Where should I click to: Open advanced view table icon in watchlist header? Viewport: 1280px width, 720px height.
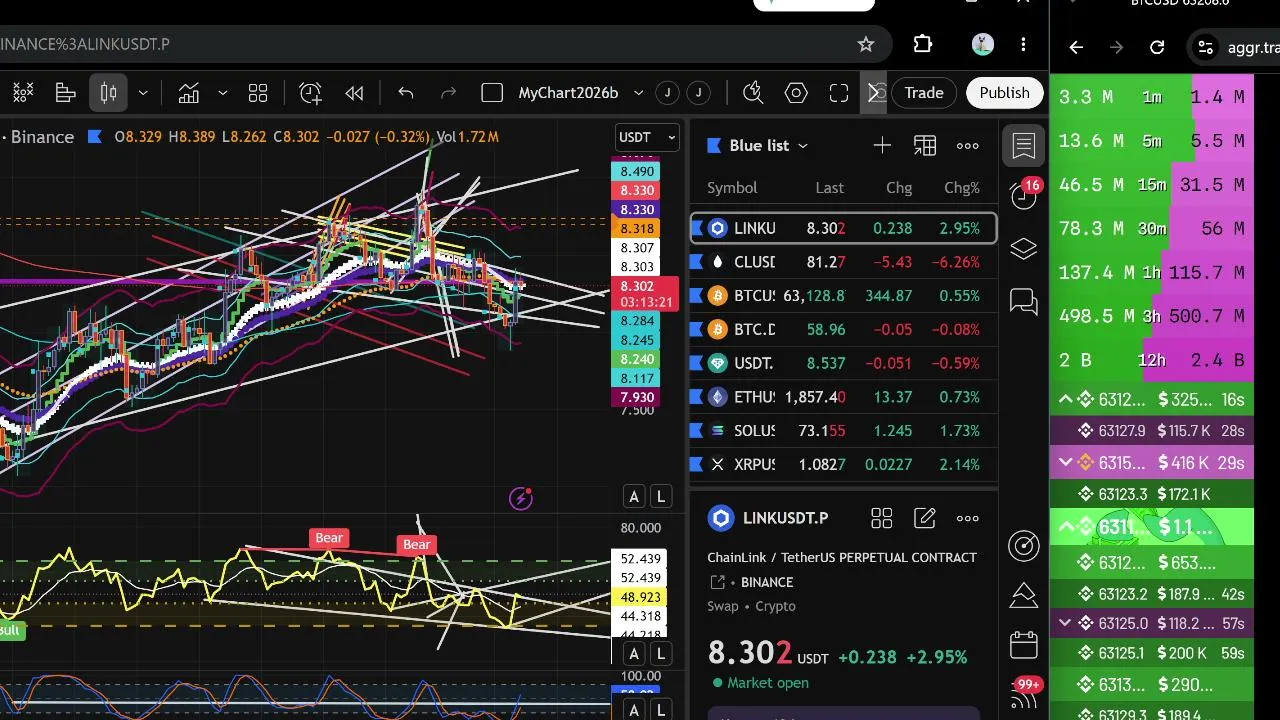pyautogui.click(x=925, y=146)
